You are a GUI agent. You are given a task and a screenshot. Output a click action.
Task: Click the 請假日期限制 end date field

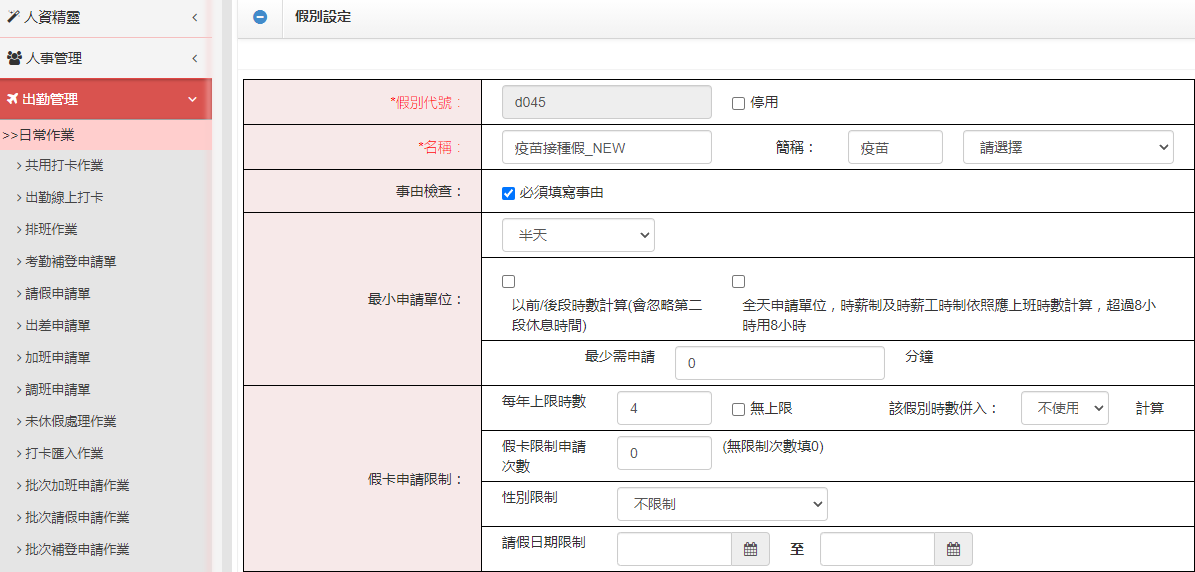pos(877,549)
